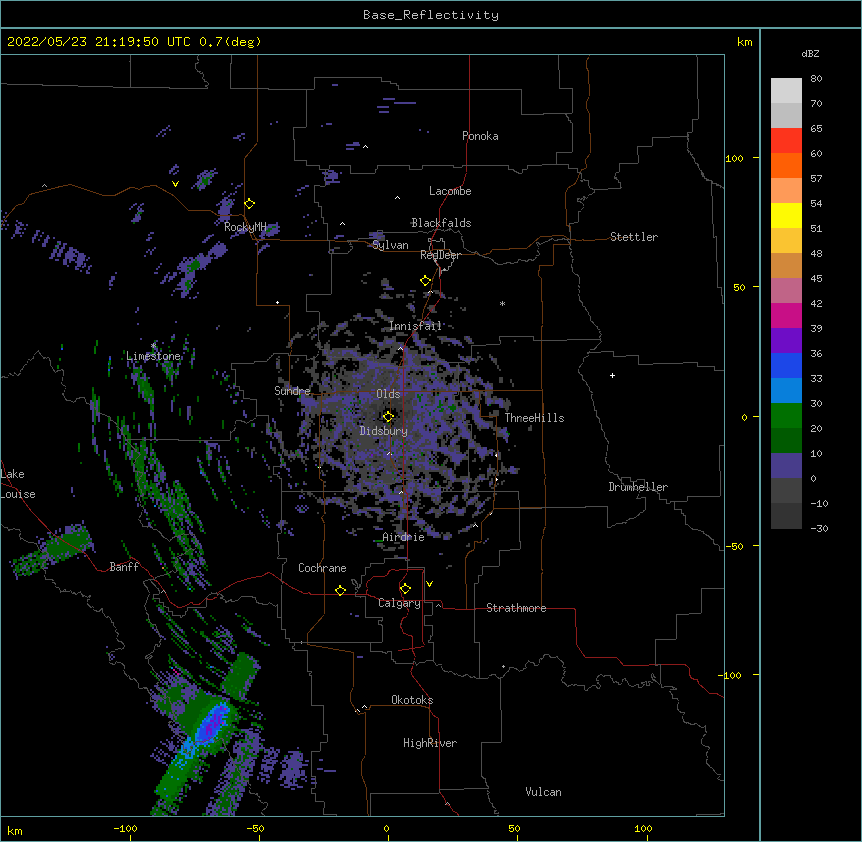
Task: Click the Didsbury town label
Action: (x=384, y=431)
